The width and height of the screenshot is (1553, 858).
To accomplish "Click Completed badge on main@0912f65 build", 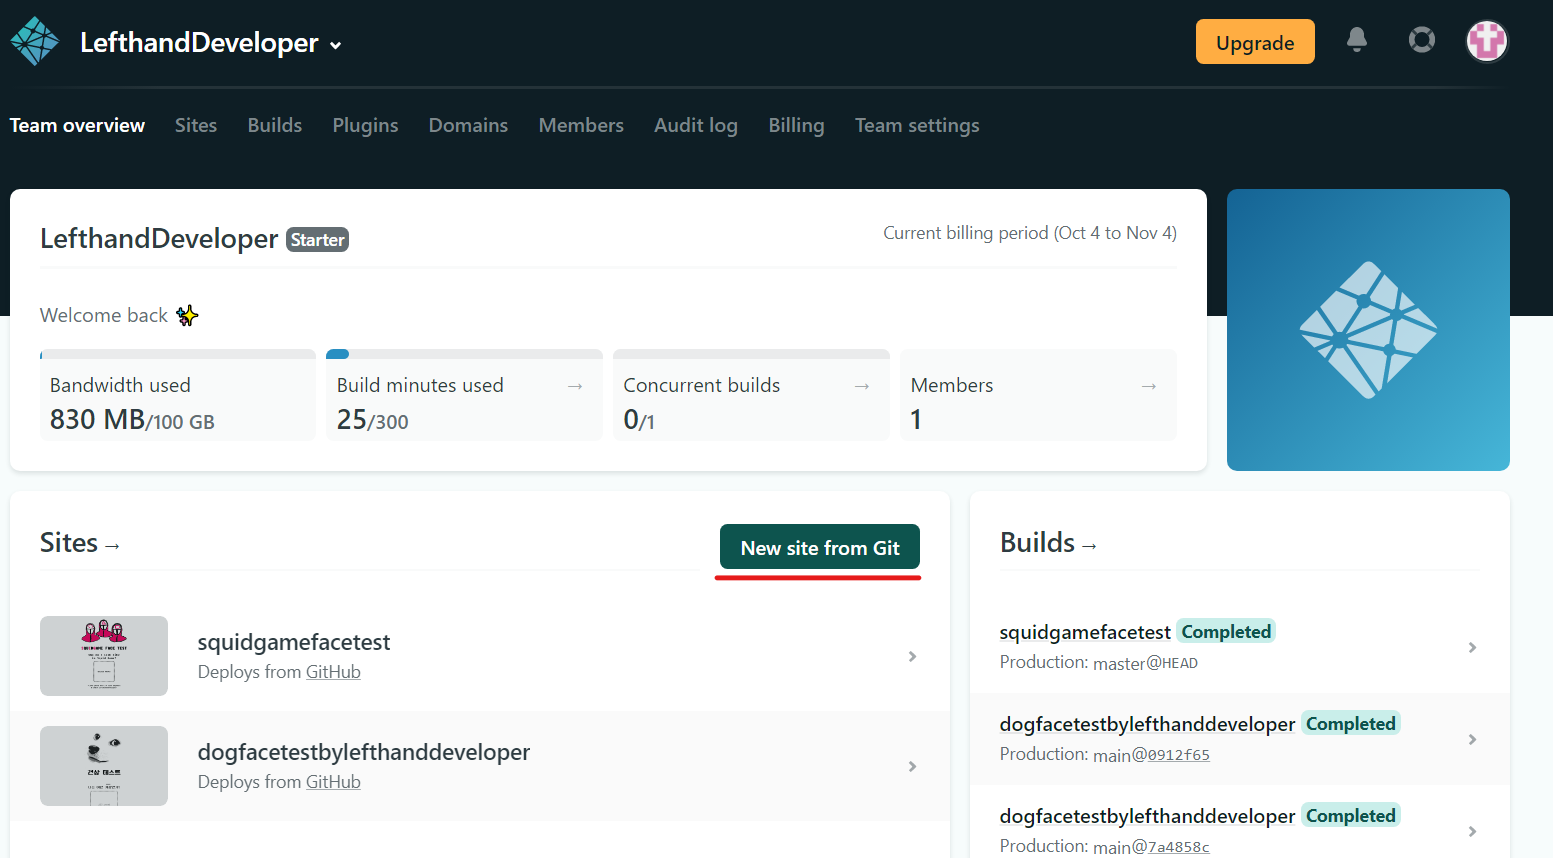I will 1351,723.
